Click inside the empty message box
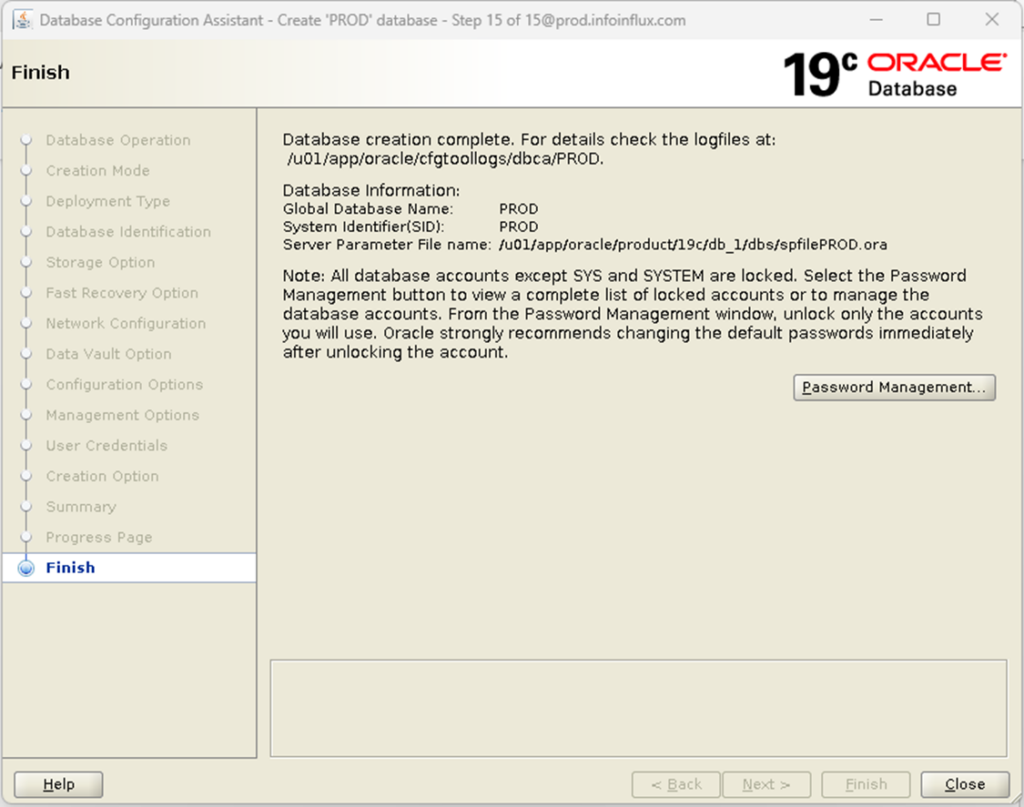 pos(638,707)
